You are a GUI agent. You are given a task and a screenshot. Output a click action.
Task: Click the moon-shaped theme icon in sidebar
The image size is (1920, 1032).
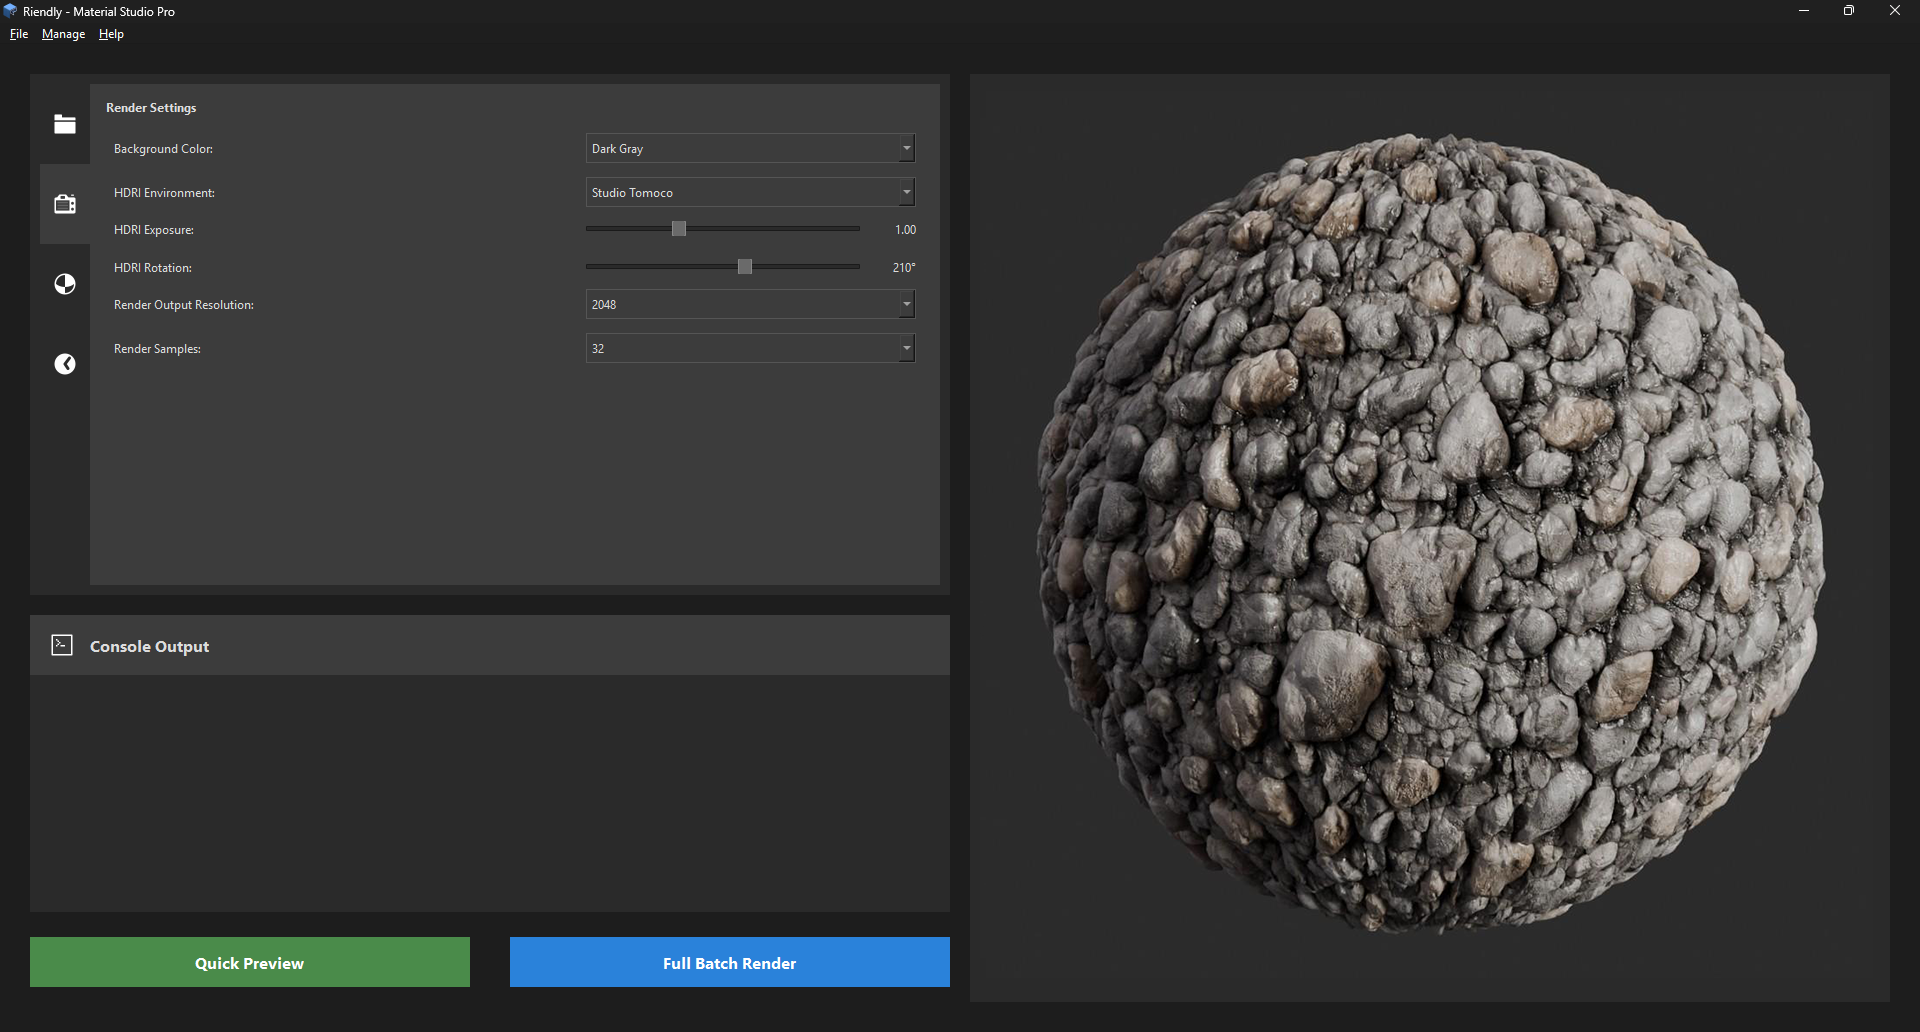pos(64,364)
